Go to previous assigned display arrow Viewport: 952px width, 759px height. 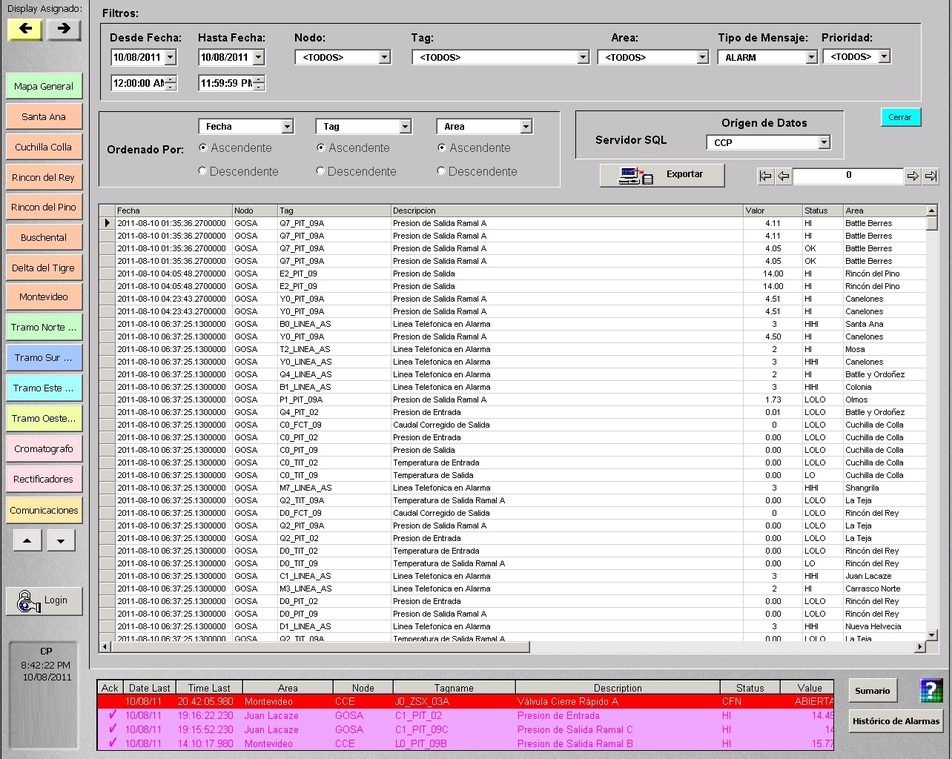pos(25,29)
